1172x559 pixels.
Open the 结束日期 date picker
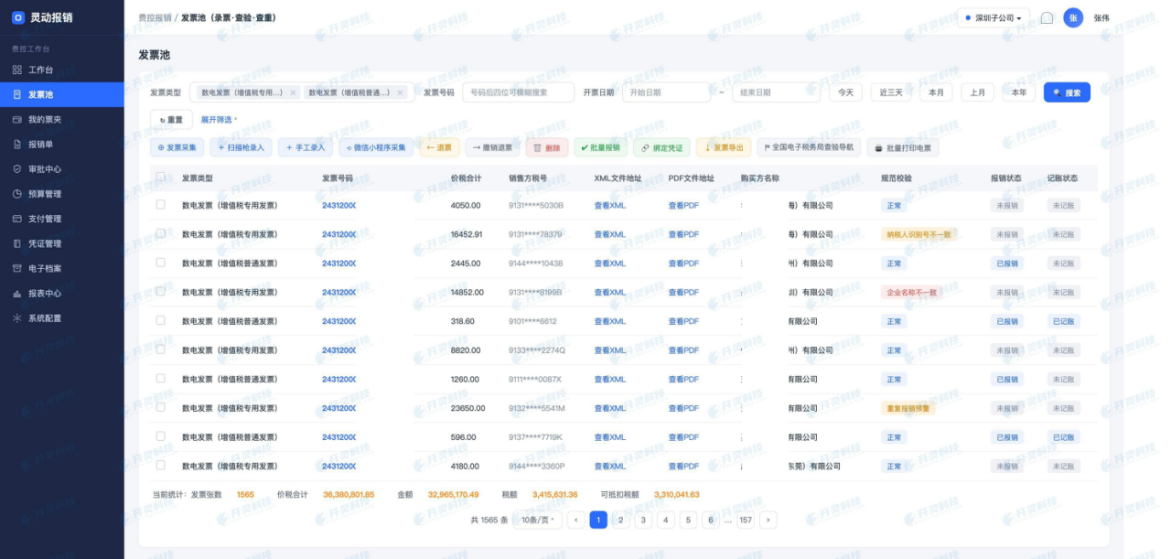coord(776,93)
